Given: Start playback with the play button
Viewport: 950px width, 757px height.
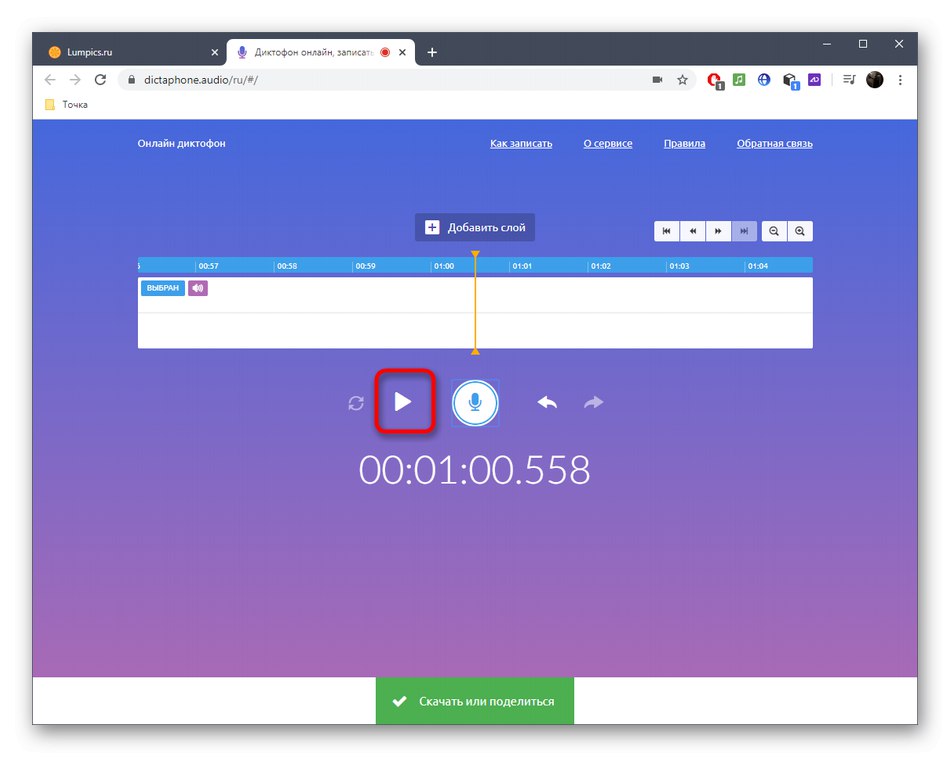Looking at the screenshot, I should [403, 402].
